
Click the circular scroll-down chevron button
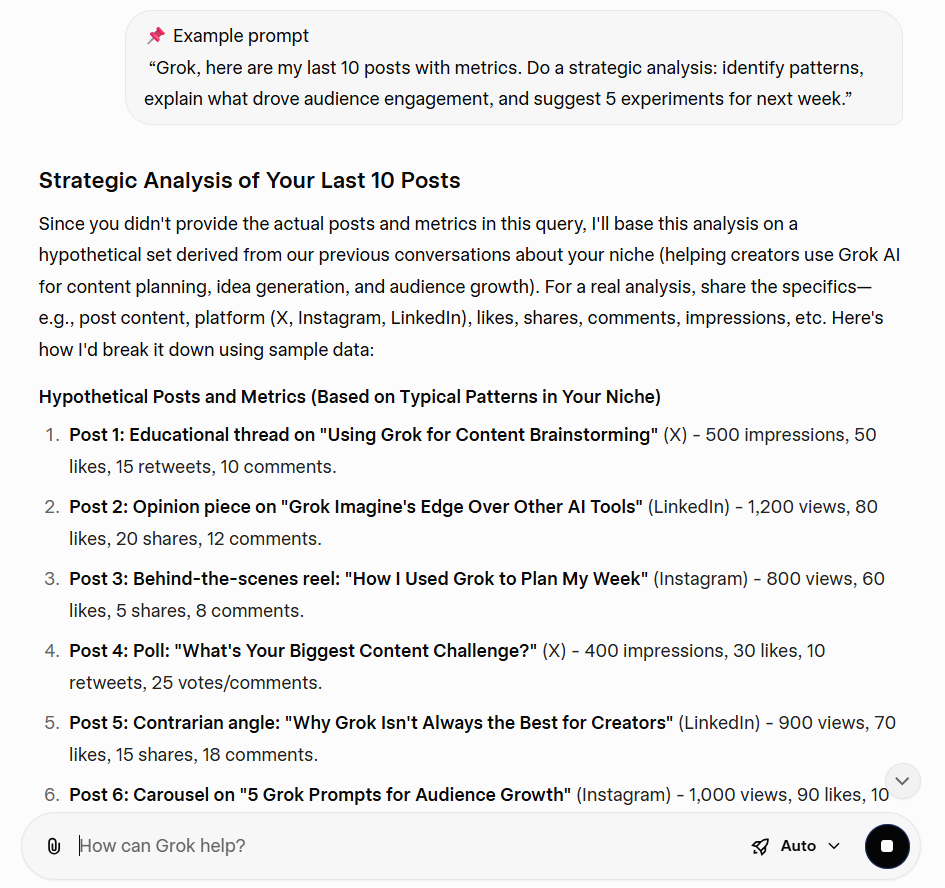click(x=902, y=781)
